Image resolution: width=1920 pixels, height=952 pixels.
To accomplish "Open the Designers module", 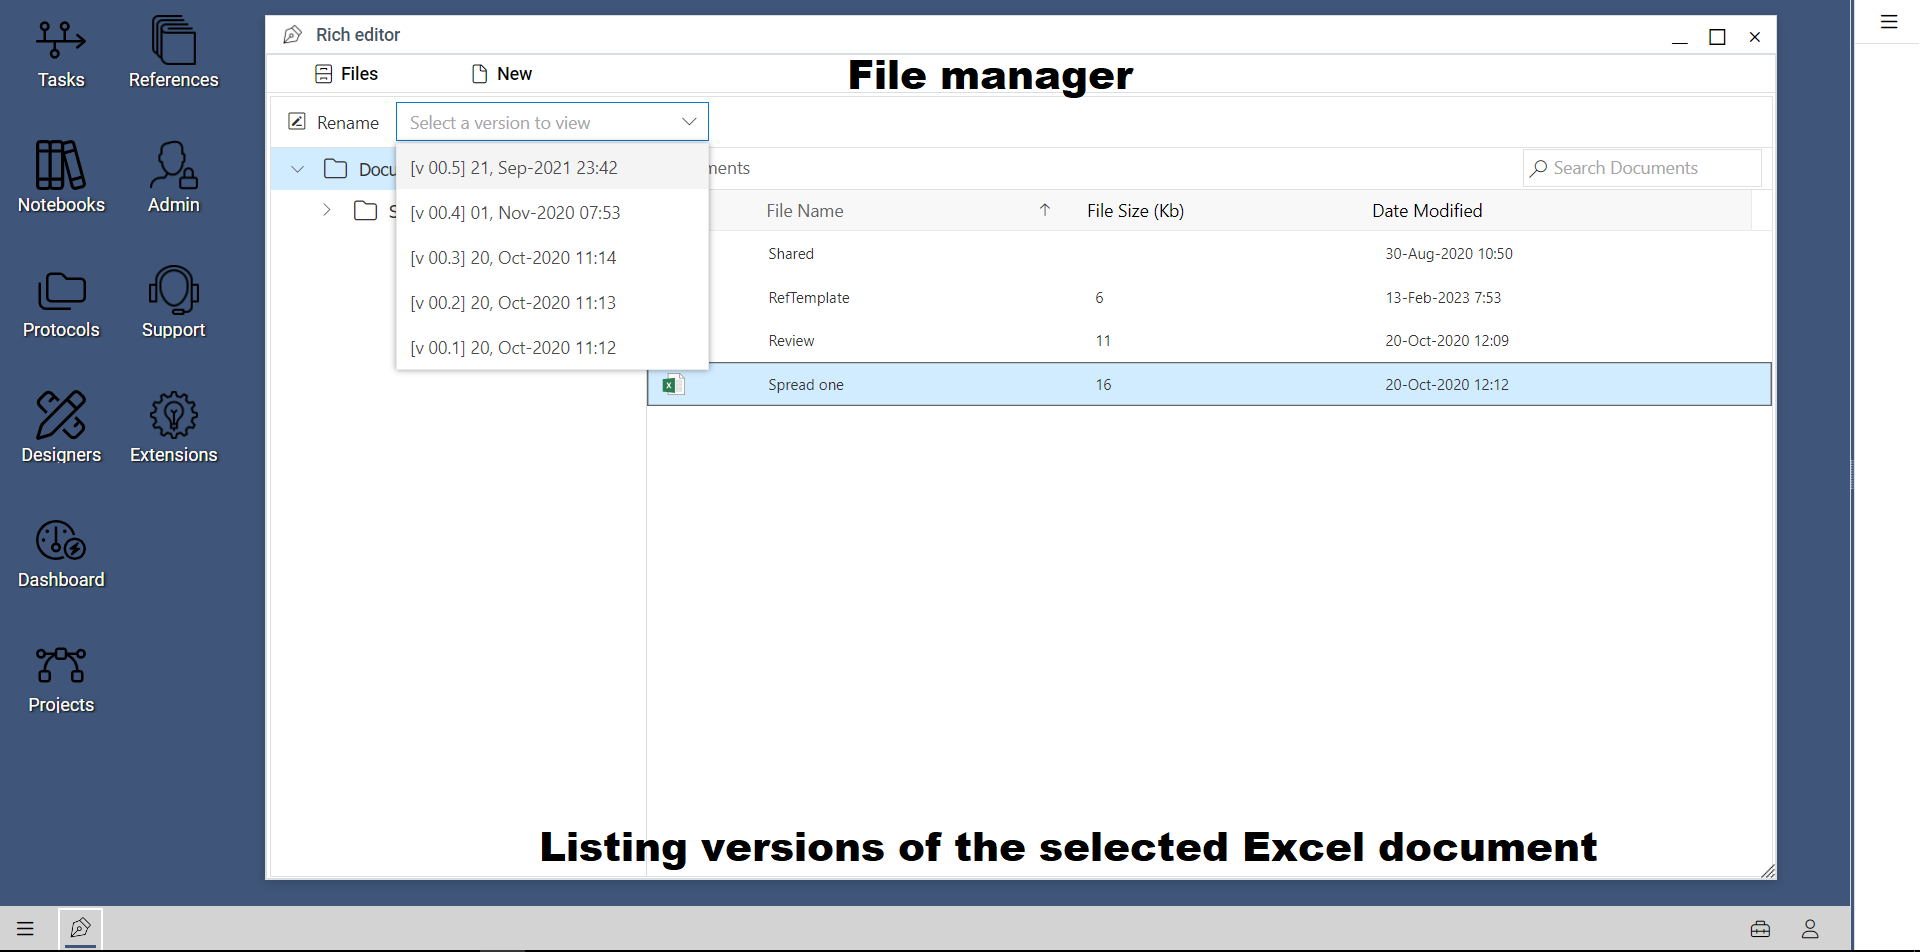I will point(61,428).
